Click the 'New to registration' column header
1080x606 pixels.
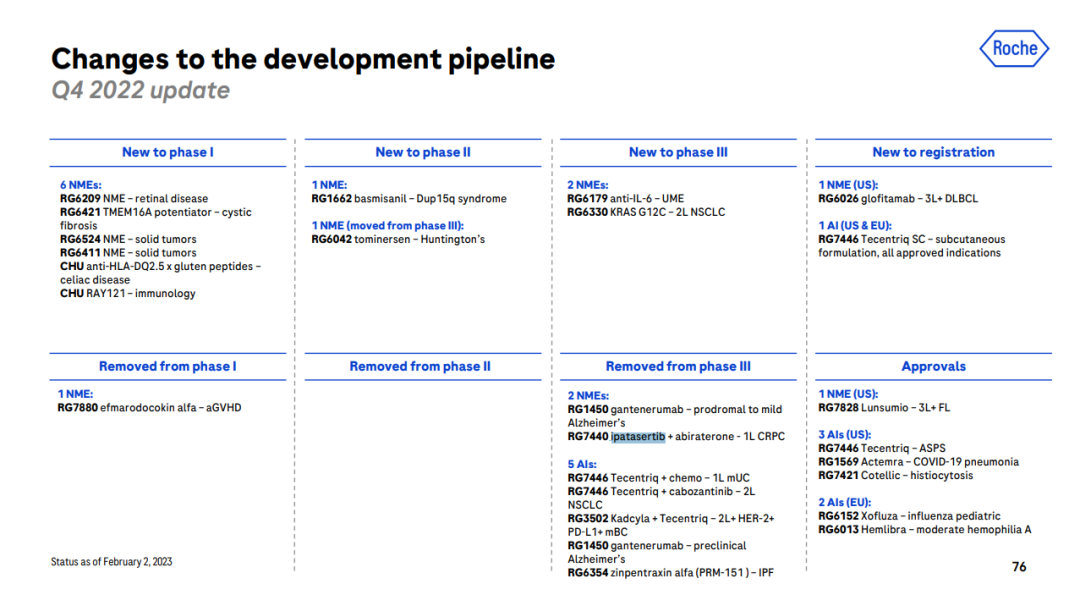[x=933, y=152]
